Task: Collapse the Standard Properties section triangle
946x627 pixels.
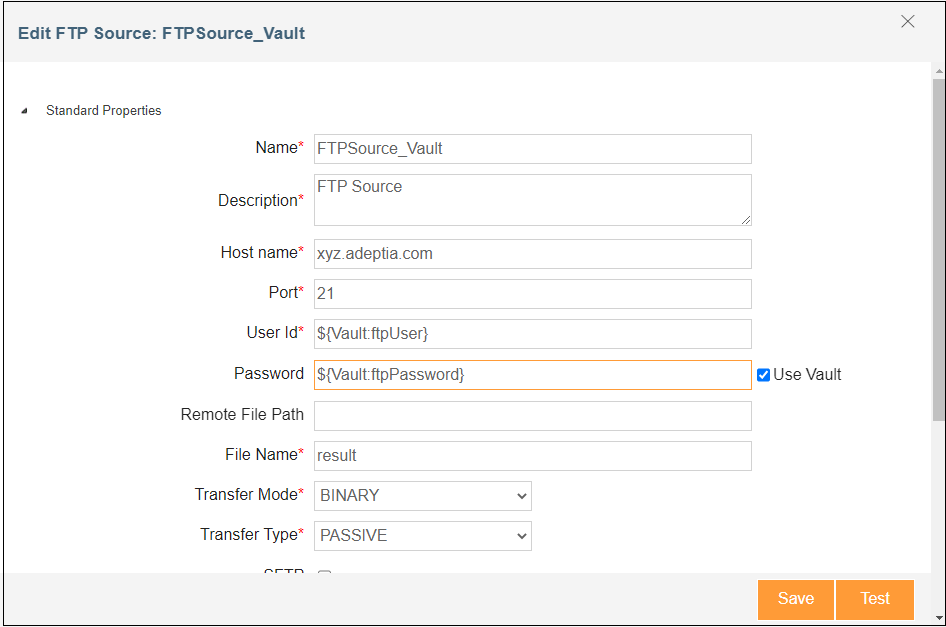Action: [x=24, y=111]
